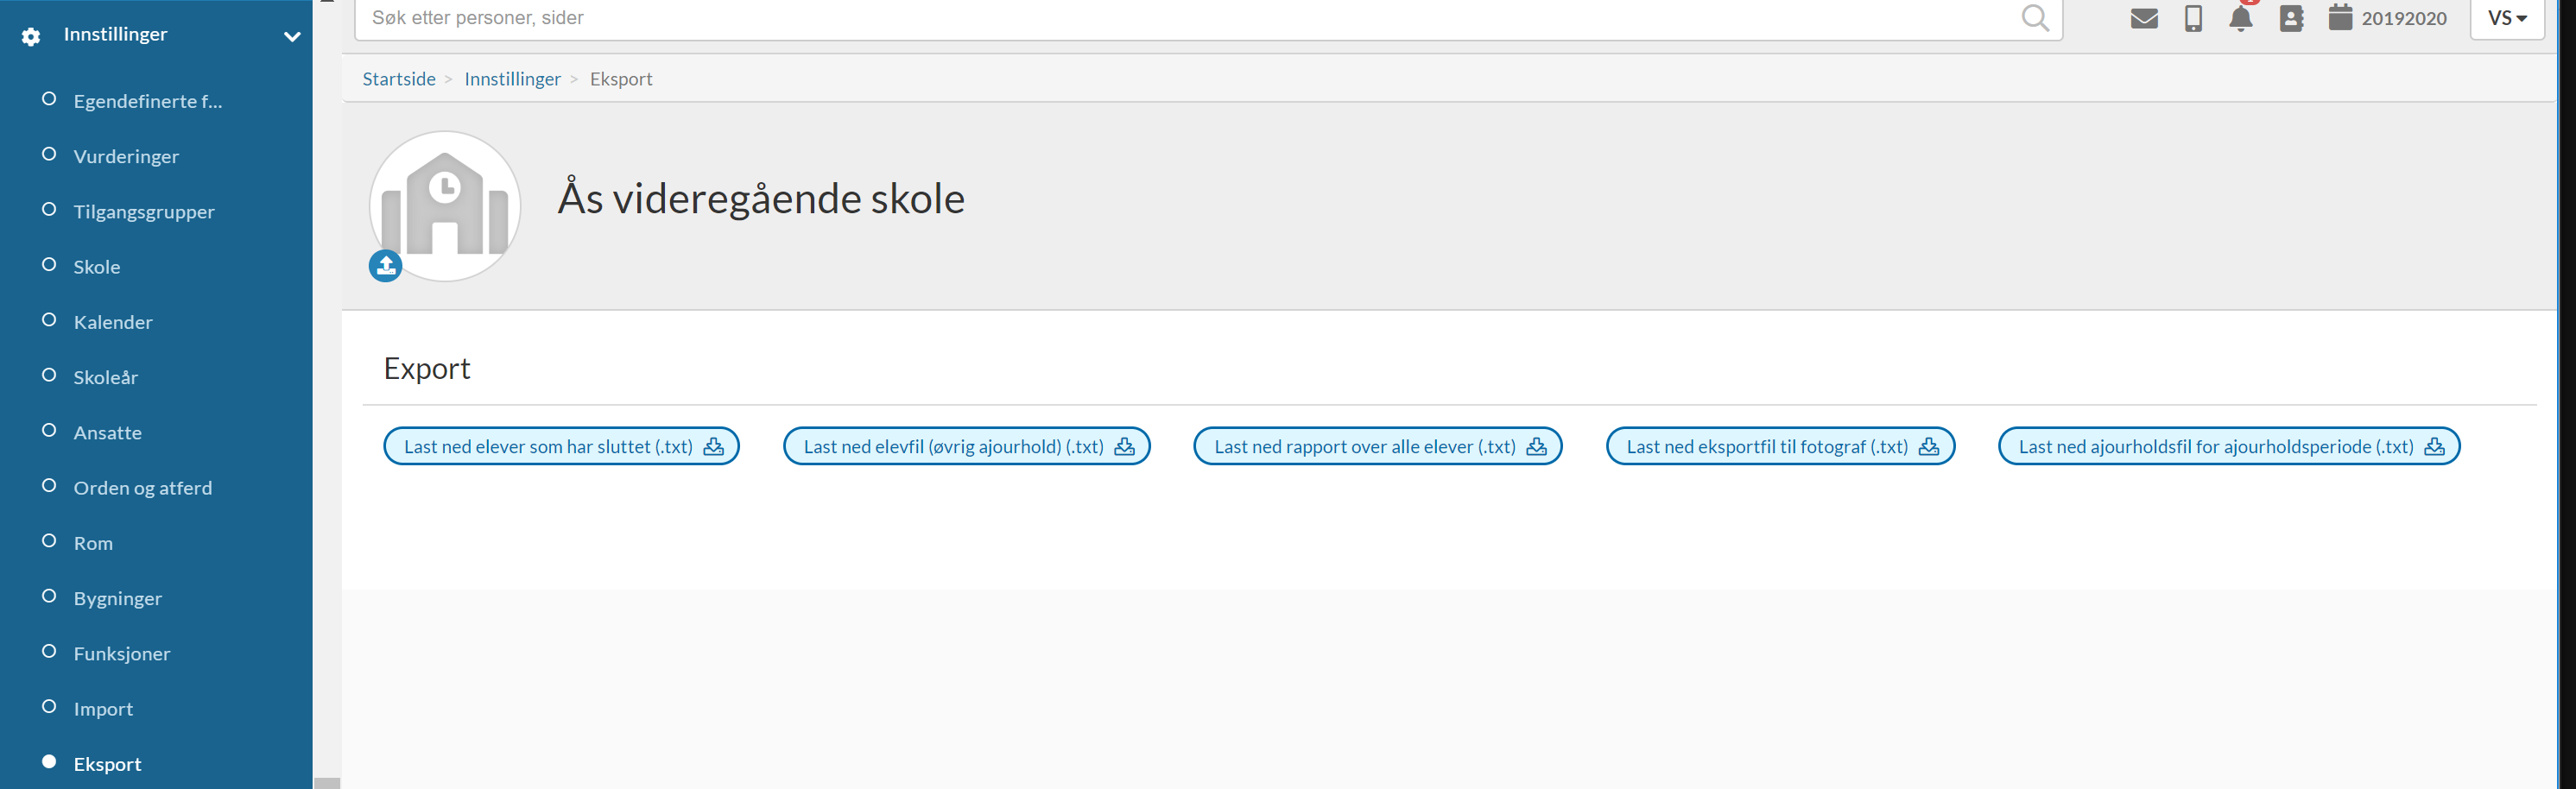Click the mobile phone icon
The width and height of the screenshot is (2576, 789).
pos(2193,18)
